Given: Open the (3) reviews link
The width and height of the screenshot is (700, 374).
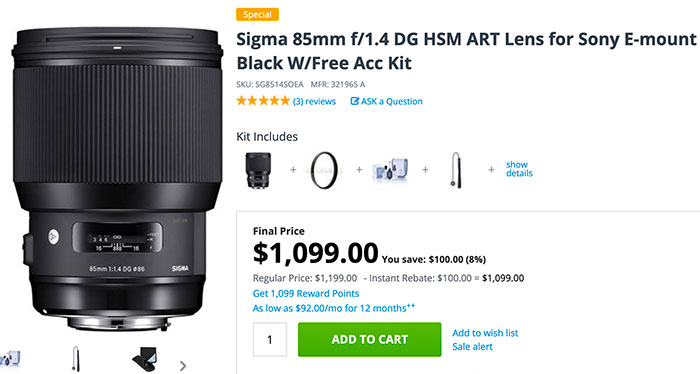Looking at the screenshot, I should [314, 101].
